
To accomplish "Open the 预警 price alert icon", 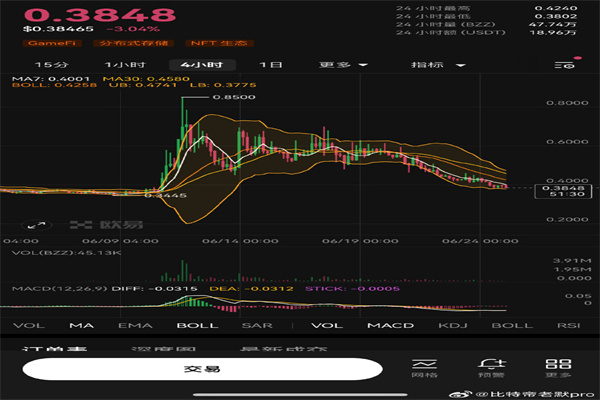I will 489,368.
